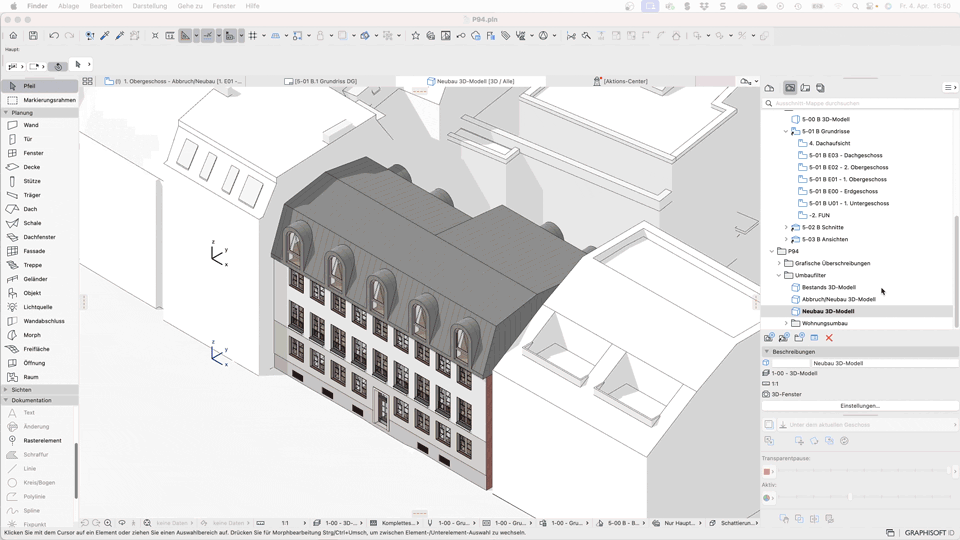Click the syringe inject parameters icon
This screenshot has width=960, height=540.
(119, 36)
